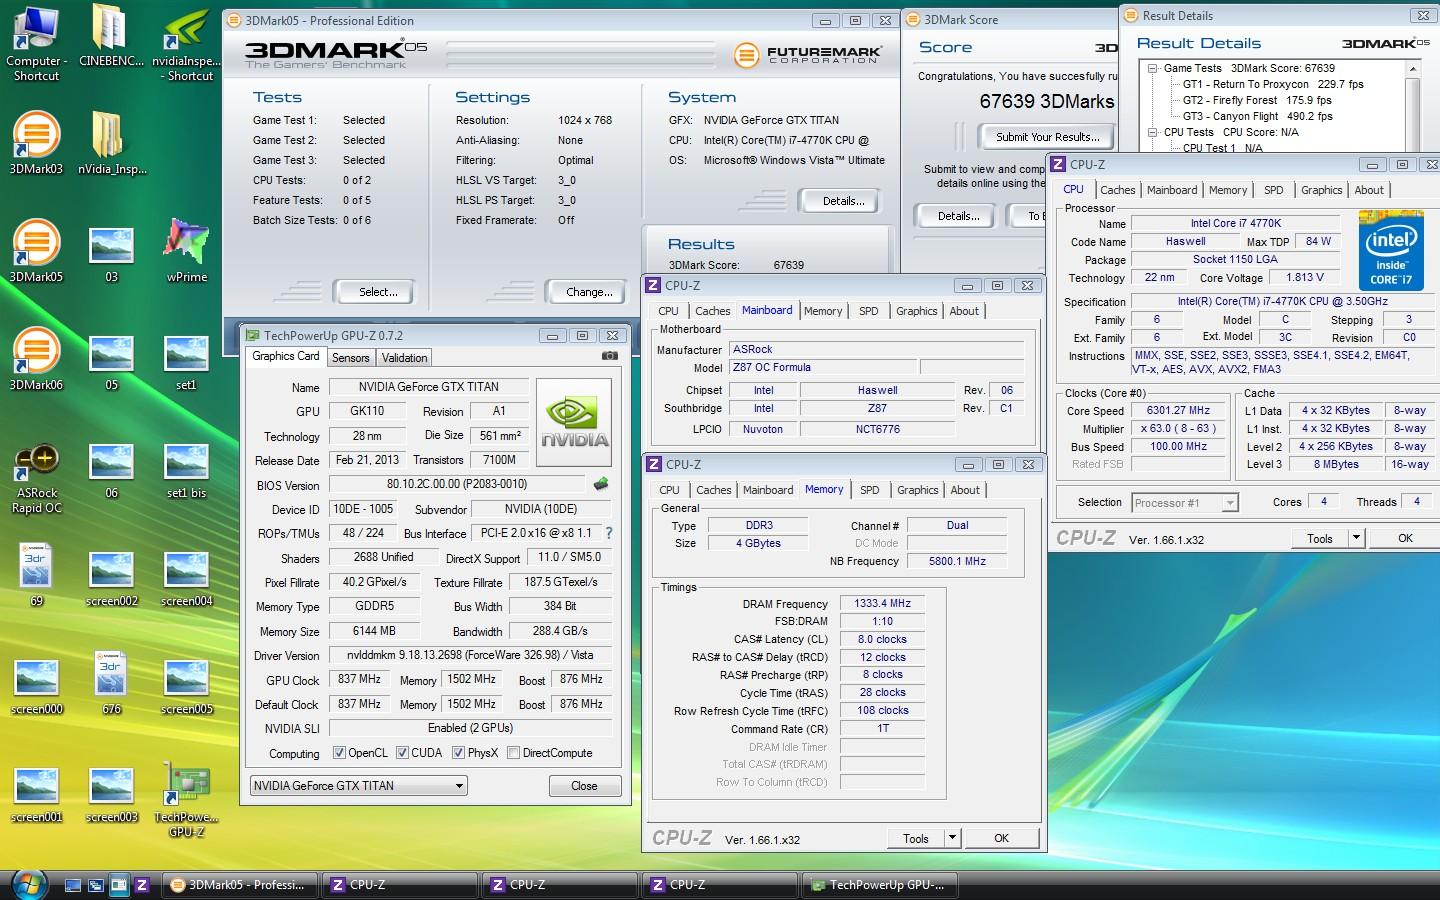Click the GPU-Z screenshot camera icon
1440x900 pixels.
609,356
